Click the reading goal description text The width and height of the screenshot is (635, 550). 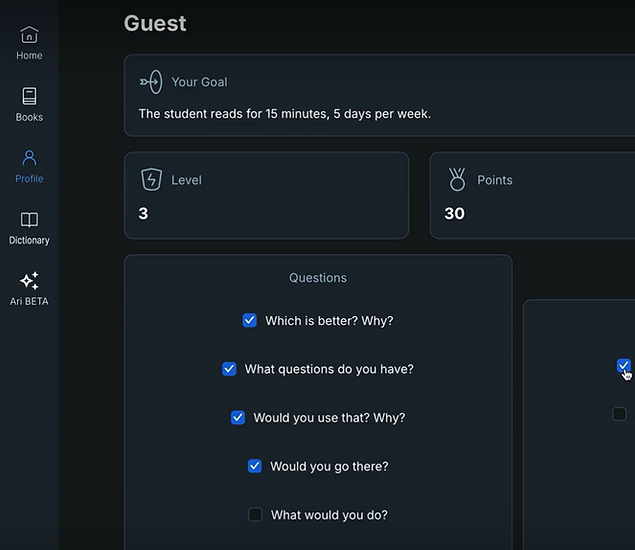tap(285, 114)
